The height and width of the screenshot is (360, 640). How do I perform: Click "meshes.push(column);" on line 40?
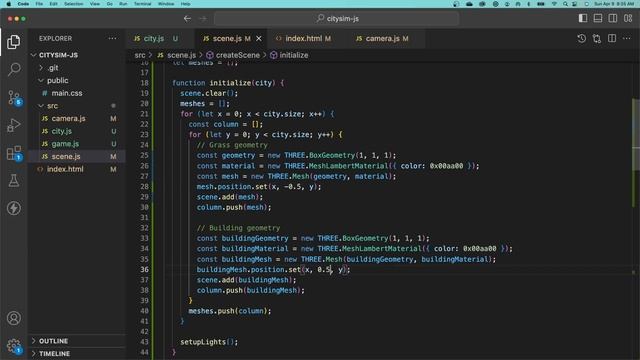tap(230, 311)
